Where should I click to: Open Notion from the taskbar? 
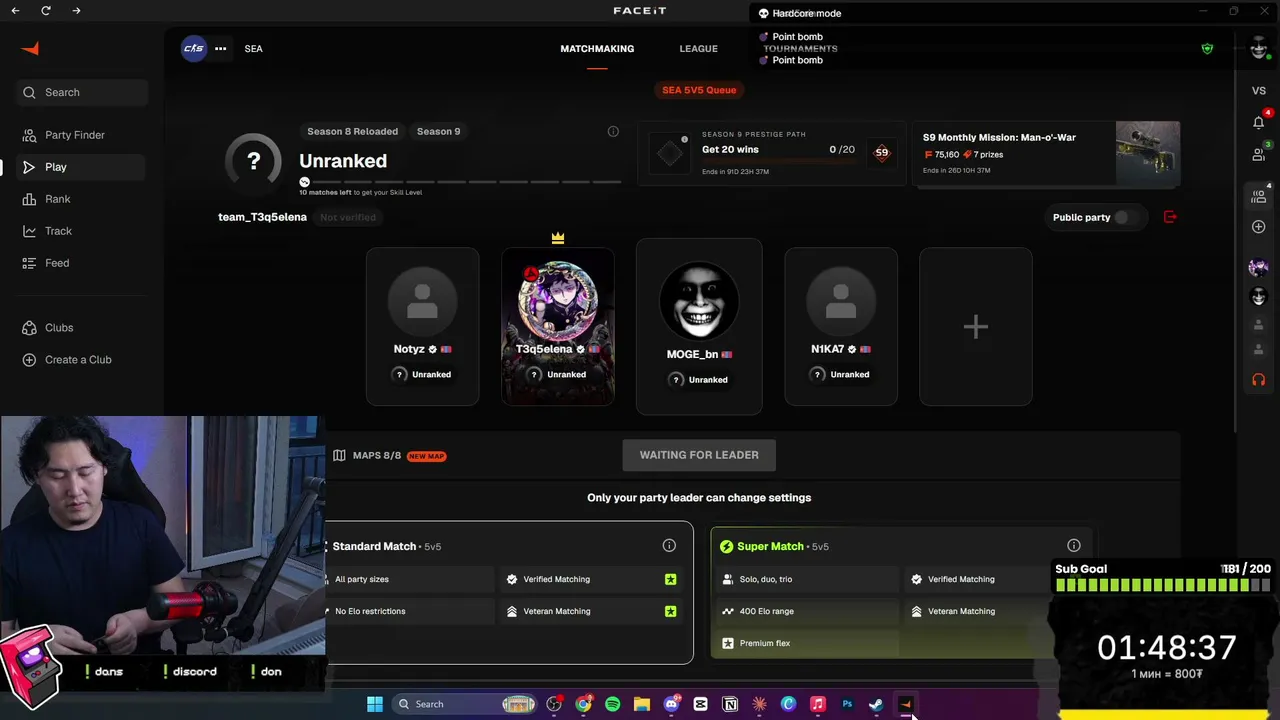point(730,704)
